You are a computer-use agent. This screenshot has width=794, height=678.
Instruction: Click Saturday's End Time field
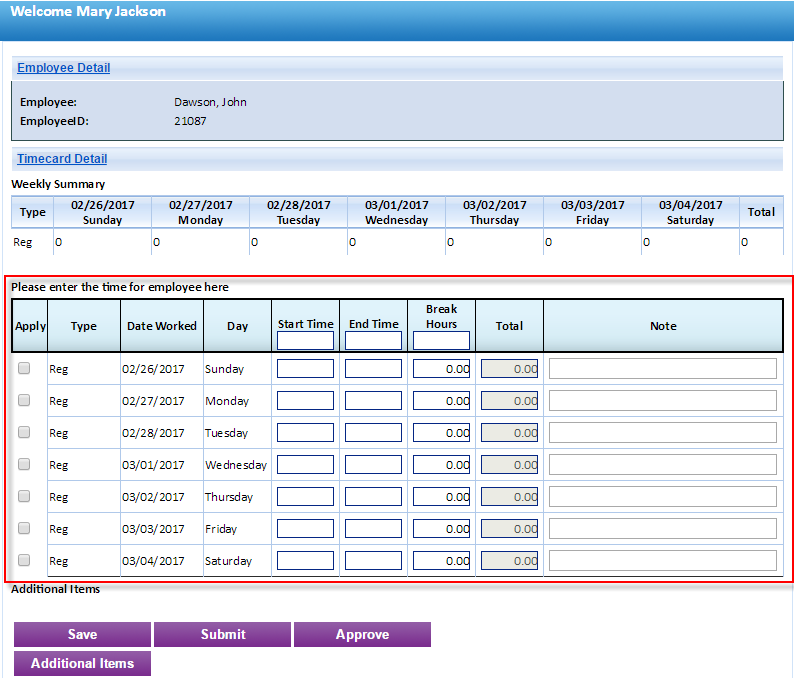tap(373, 561)
